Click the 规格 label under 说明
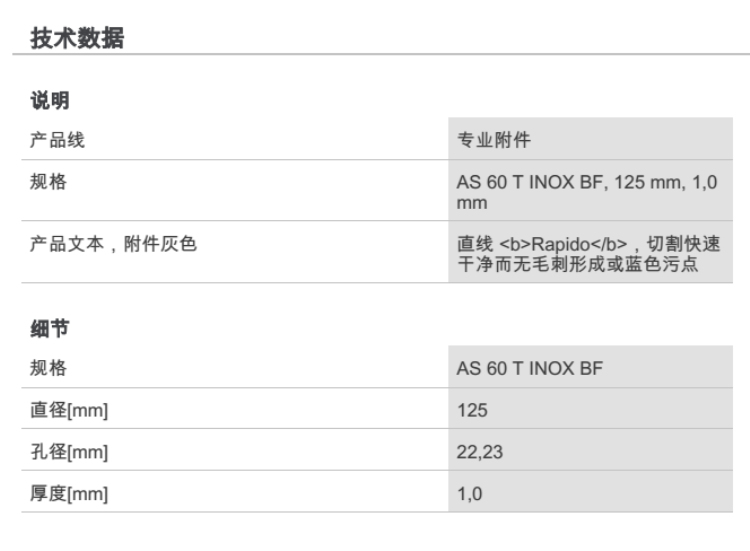 click(47, 182)
